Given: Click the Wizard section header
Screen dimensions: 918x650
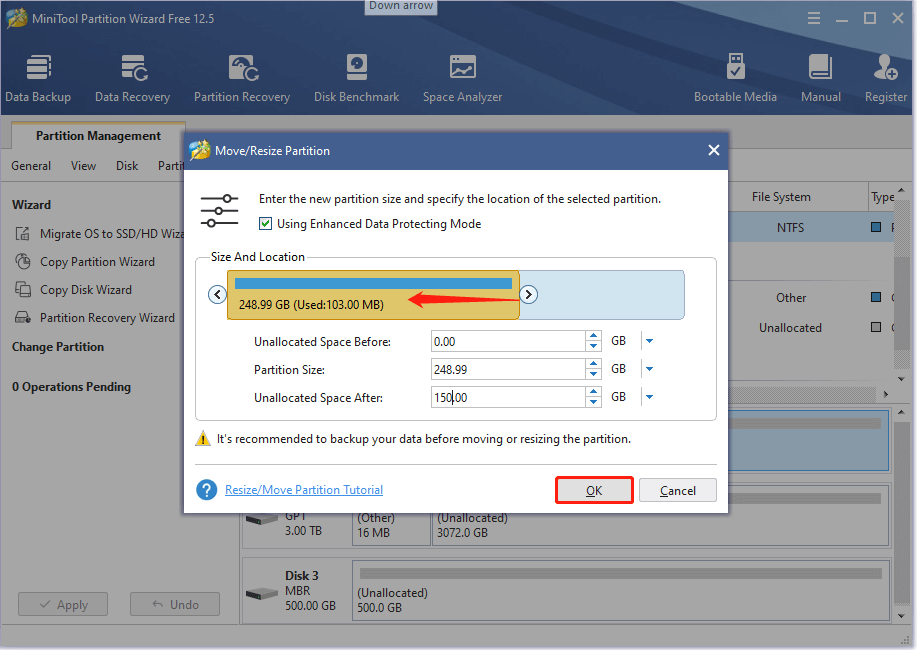Looking at the screenshot, I should pyautogui.click(x=32, y=205).
